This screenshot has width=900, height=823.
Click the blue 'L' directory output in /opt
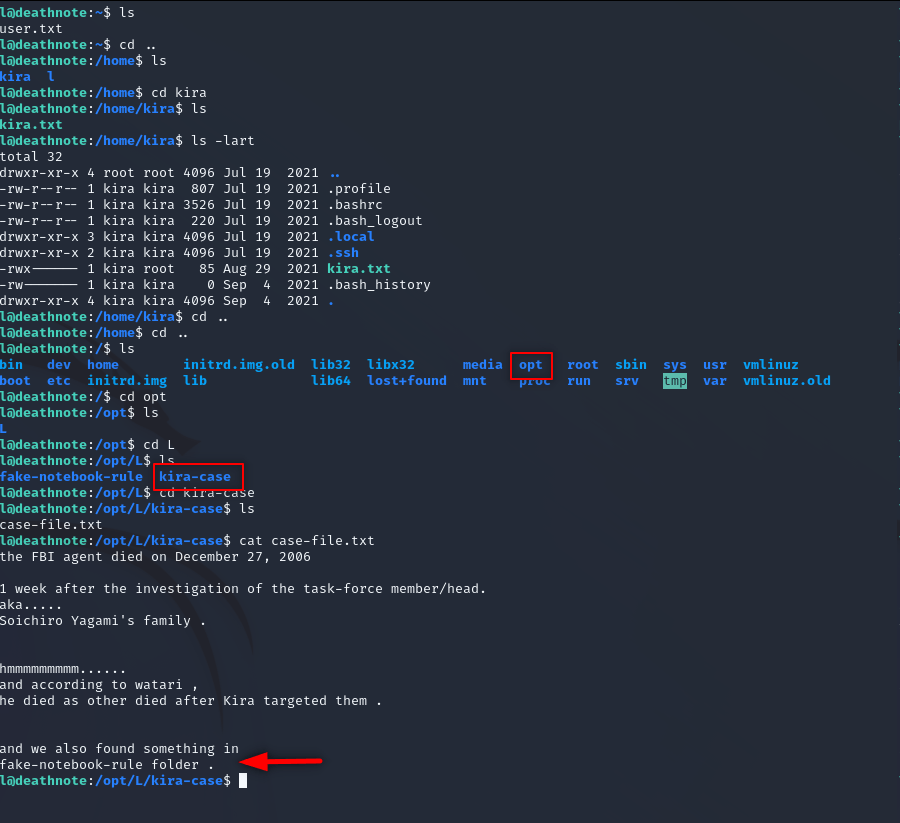coord(3,429)
